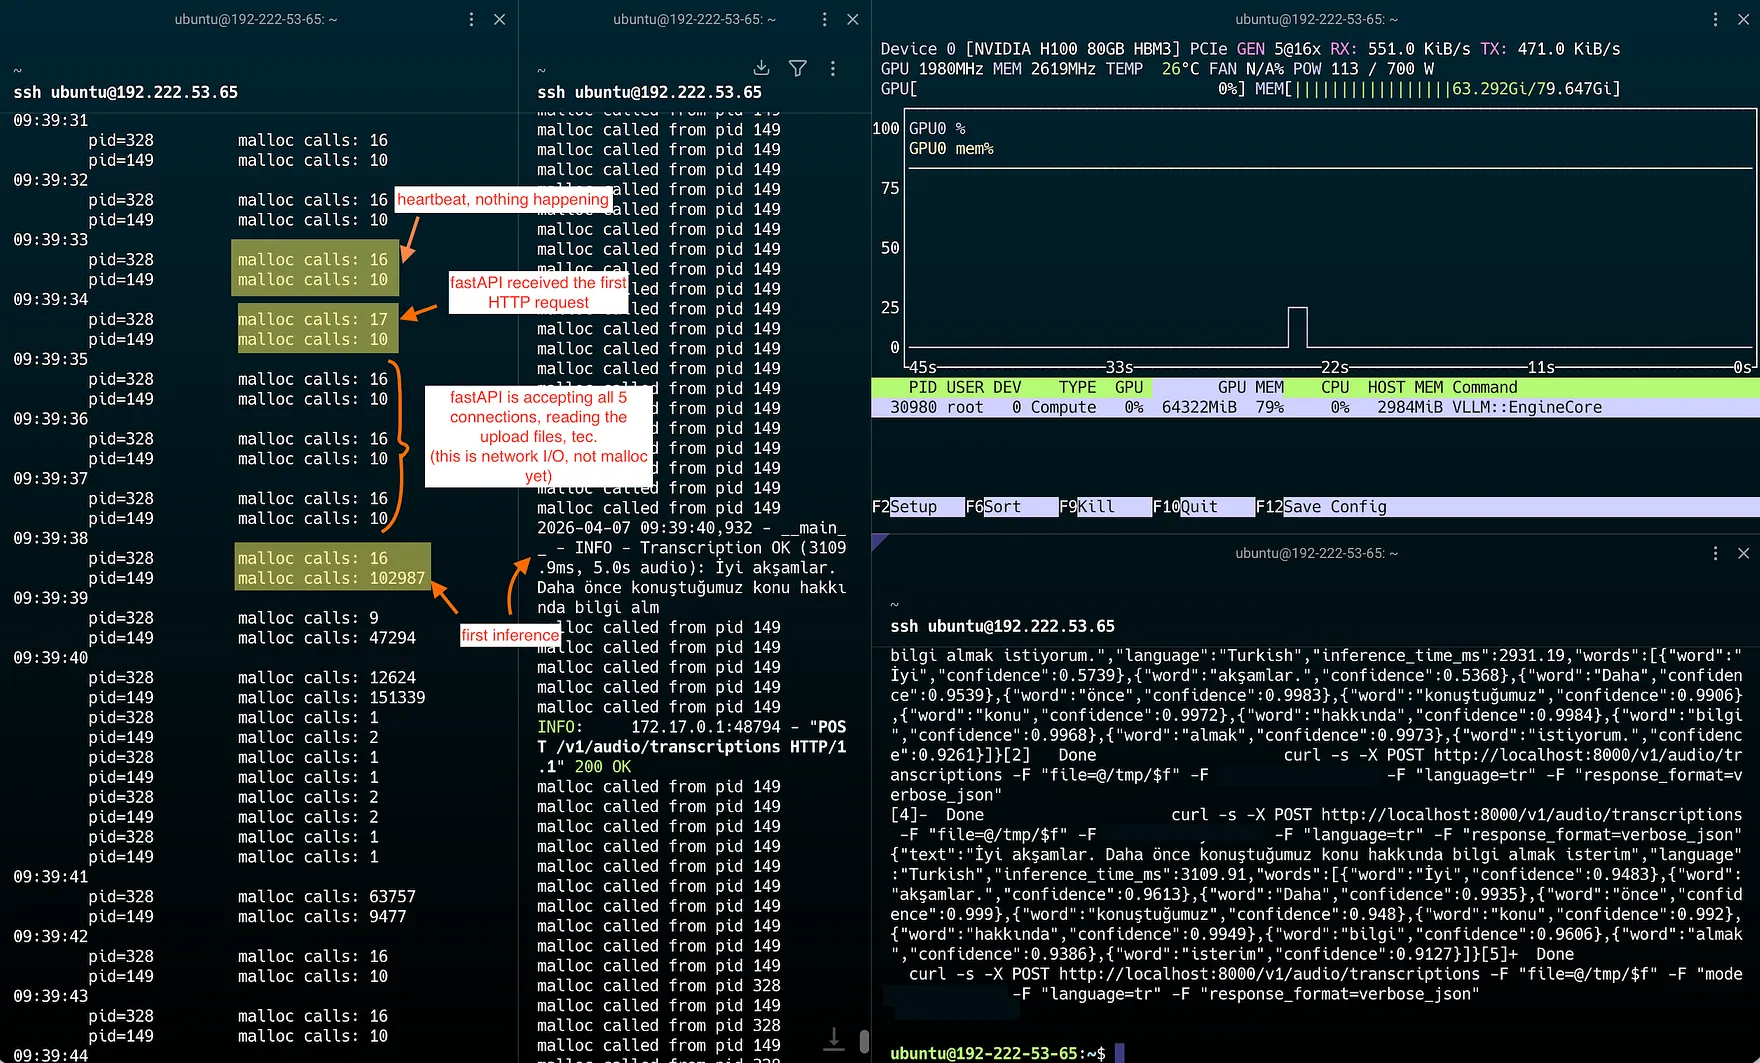Open the kebab menu of the leftmost terminal tab
1760x1063 pixels.
pyautogui.click(x=471, y=19)
